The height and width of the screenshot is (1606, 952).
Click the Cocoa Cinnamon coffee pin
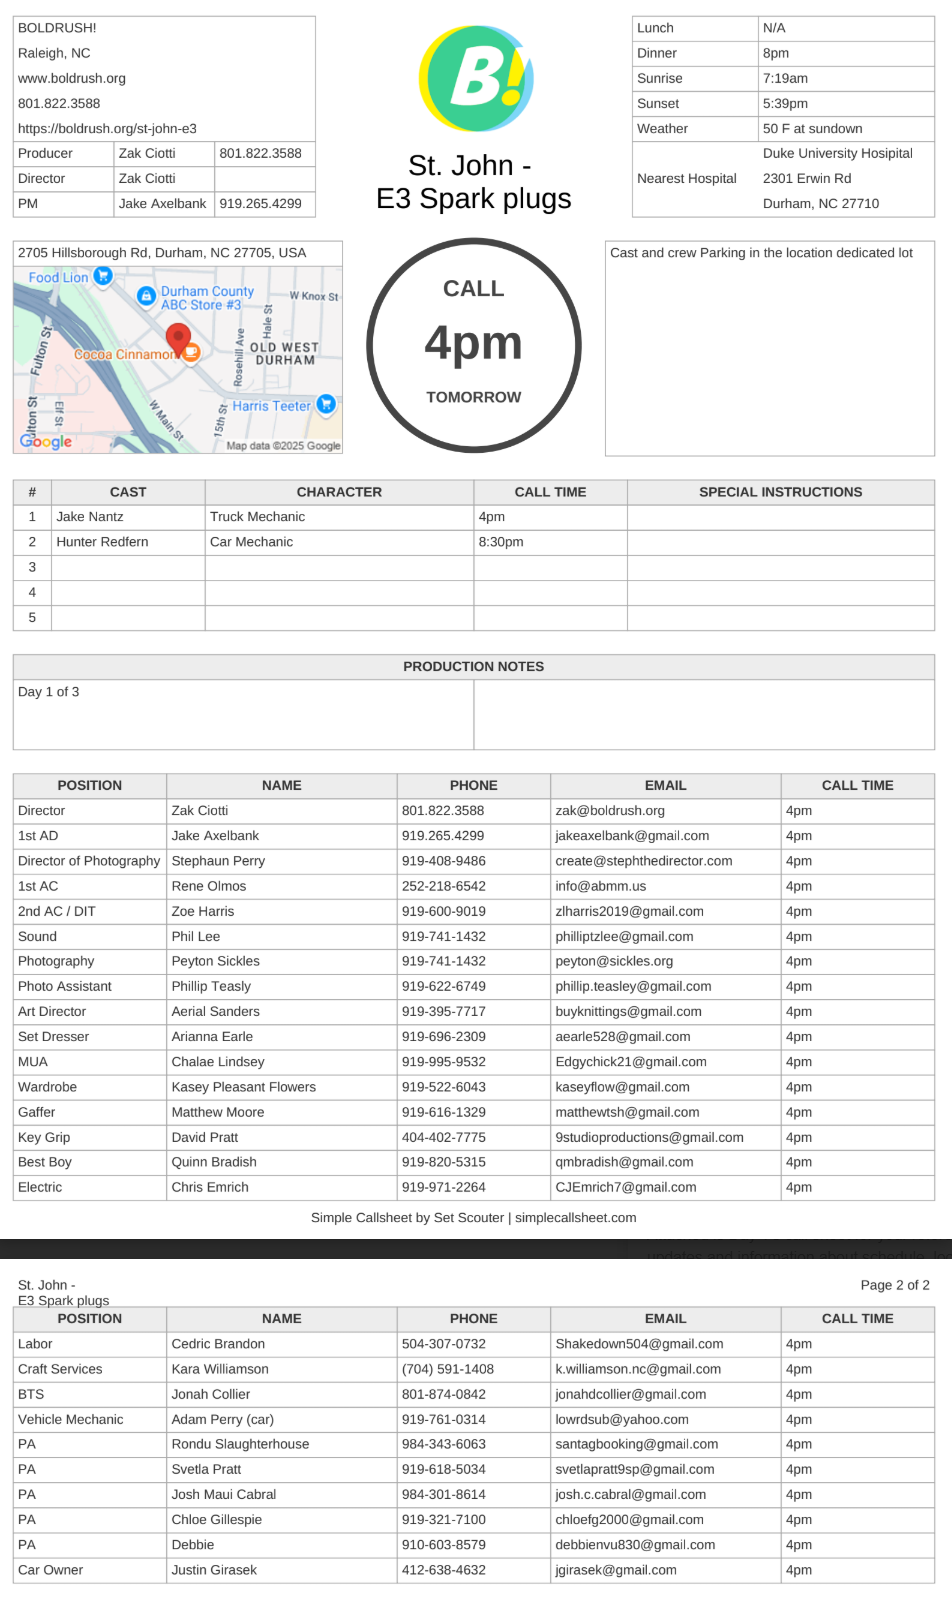[x=192, y=352]
